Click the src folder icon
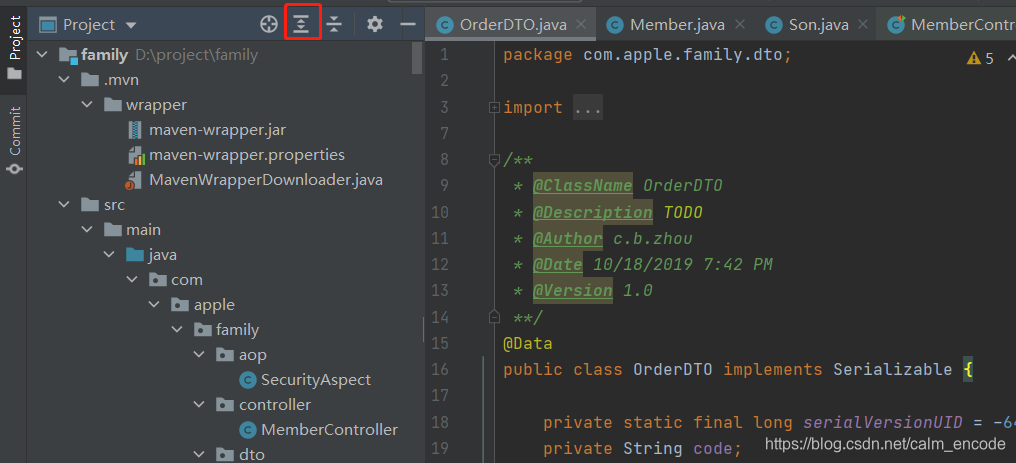 click(x=90, y=205)
